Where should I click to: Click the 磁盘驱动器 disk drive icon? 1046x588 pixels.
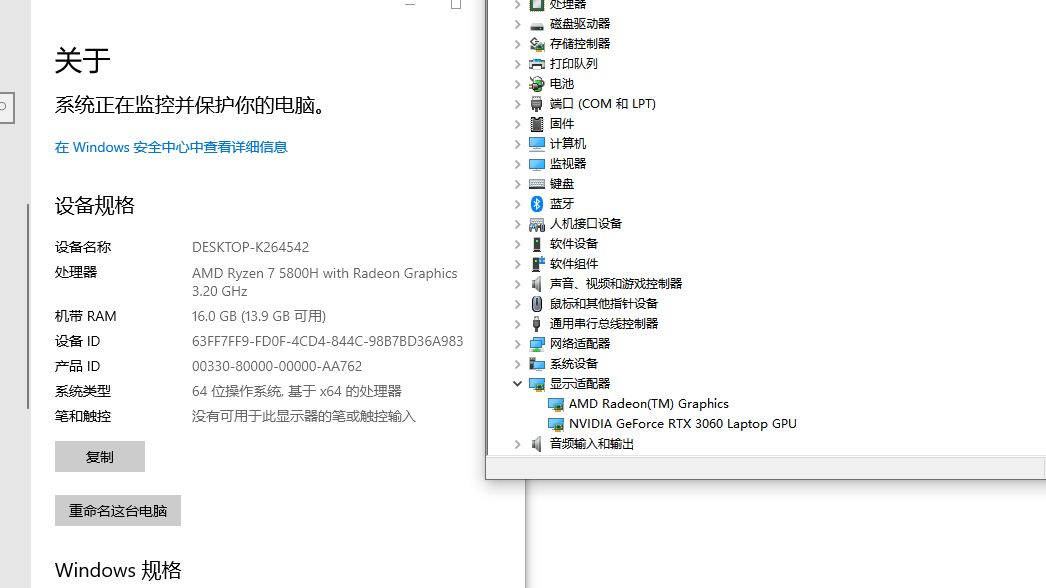536,25
